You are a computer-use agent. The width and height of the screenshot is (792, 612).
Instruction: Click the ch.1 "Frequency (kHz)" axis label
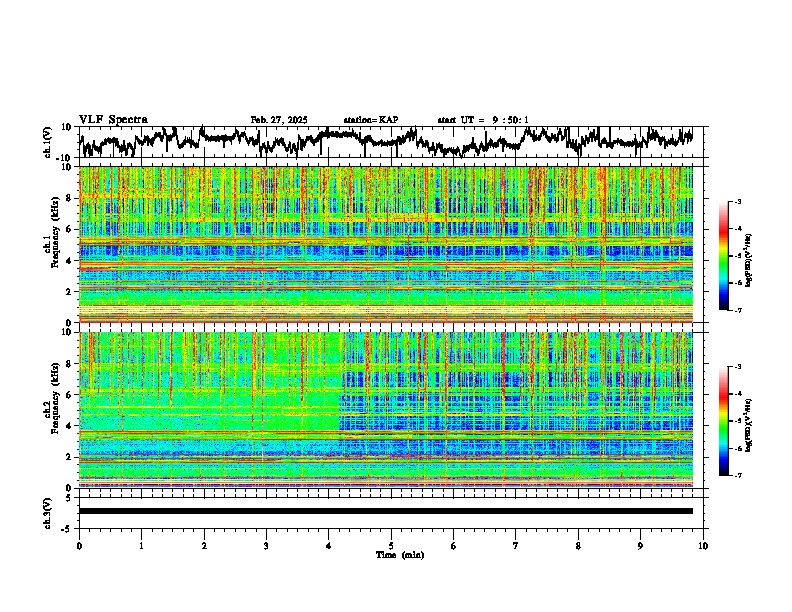point(56,233)
